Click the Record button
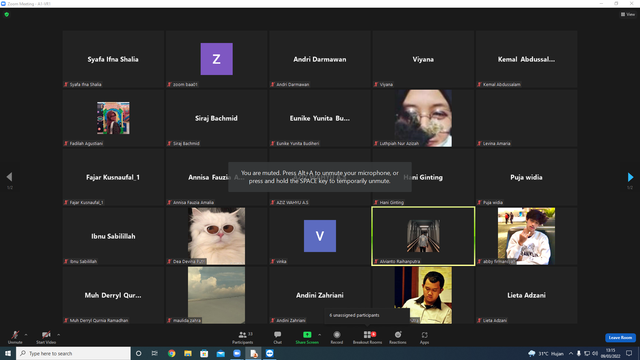 (x=337, y=337)
